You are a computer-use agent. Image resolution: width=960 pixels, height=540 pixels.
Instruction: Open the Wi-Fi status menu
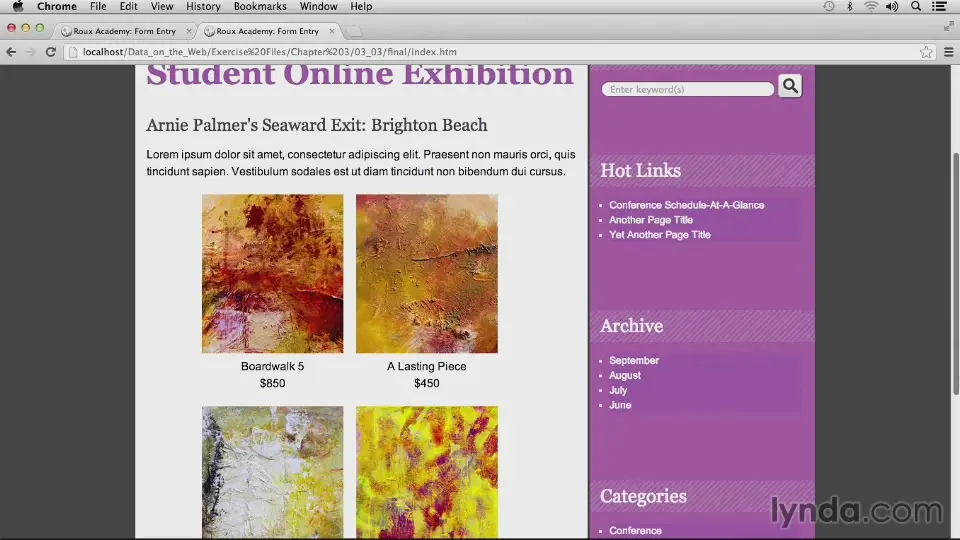(x=871, y=6)
